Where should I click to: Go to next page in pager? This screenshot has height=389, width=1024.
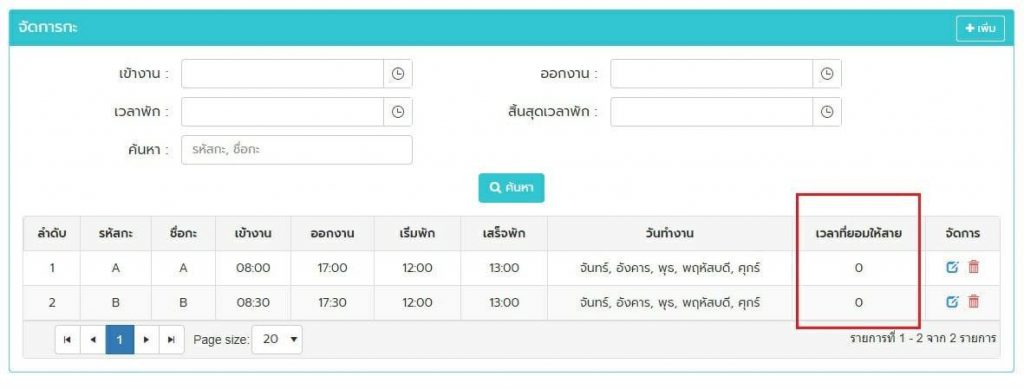click(146, 339)
